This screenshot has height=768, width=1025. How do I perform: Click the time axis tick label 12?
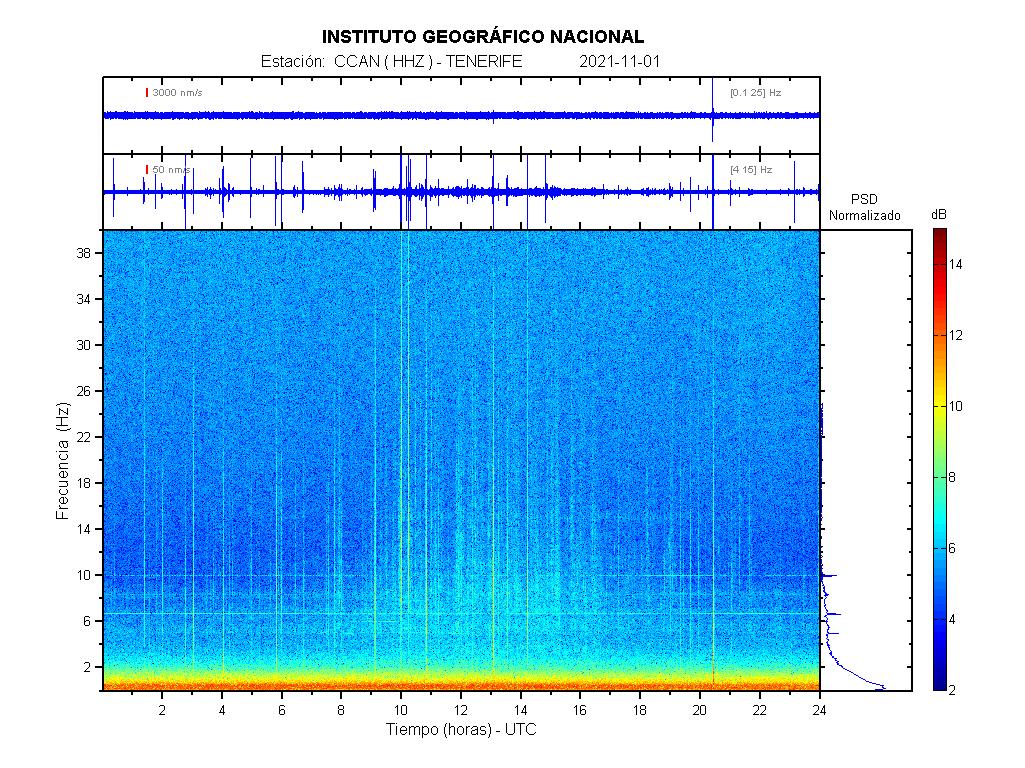461,710
